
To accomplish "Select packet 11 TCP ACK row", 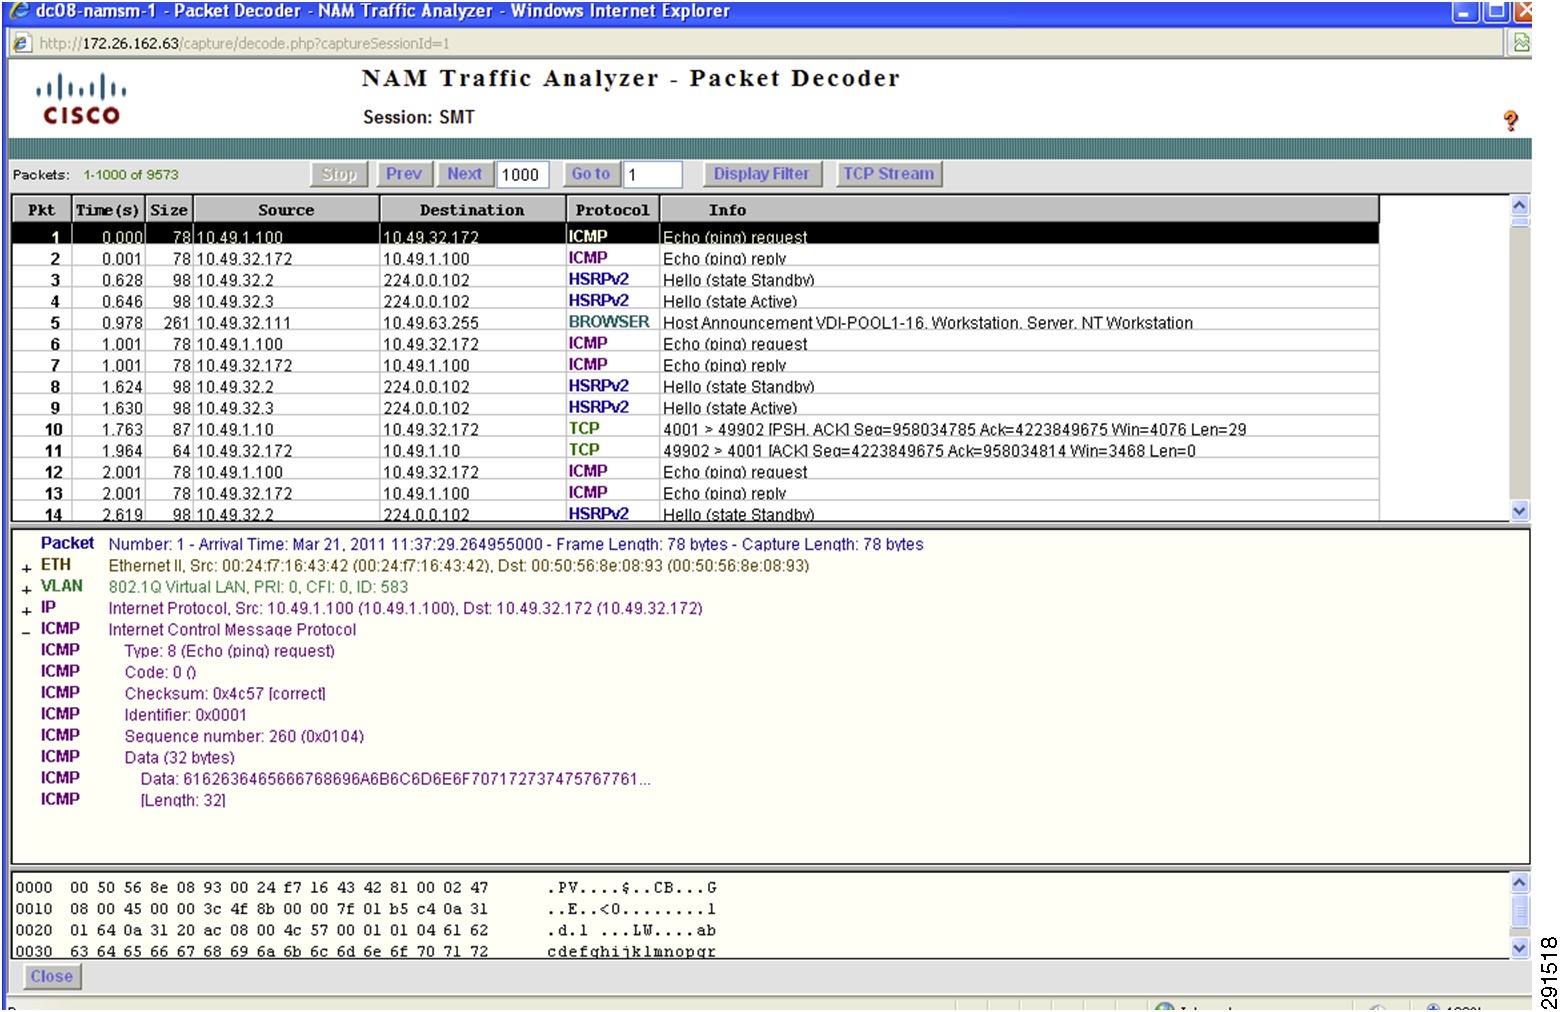I will coord(695,450).
